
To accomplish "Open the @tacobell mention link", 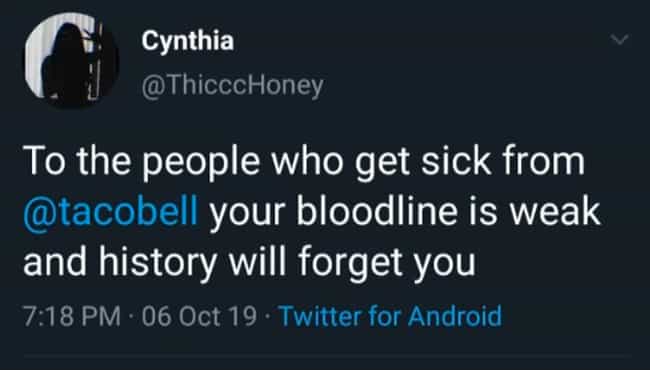I will (110, 211).
